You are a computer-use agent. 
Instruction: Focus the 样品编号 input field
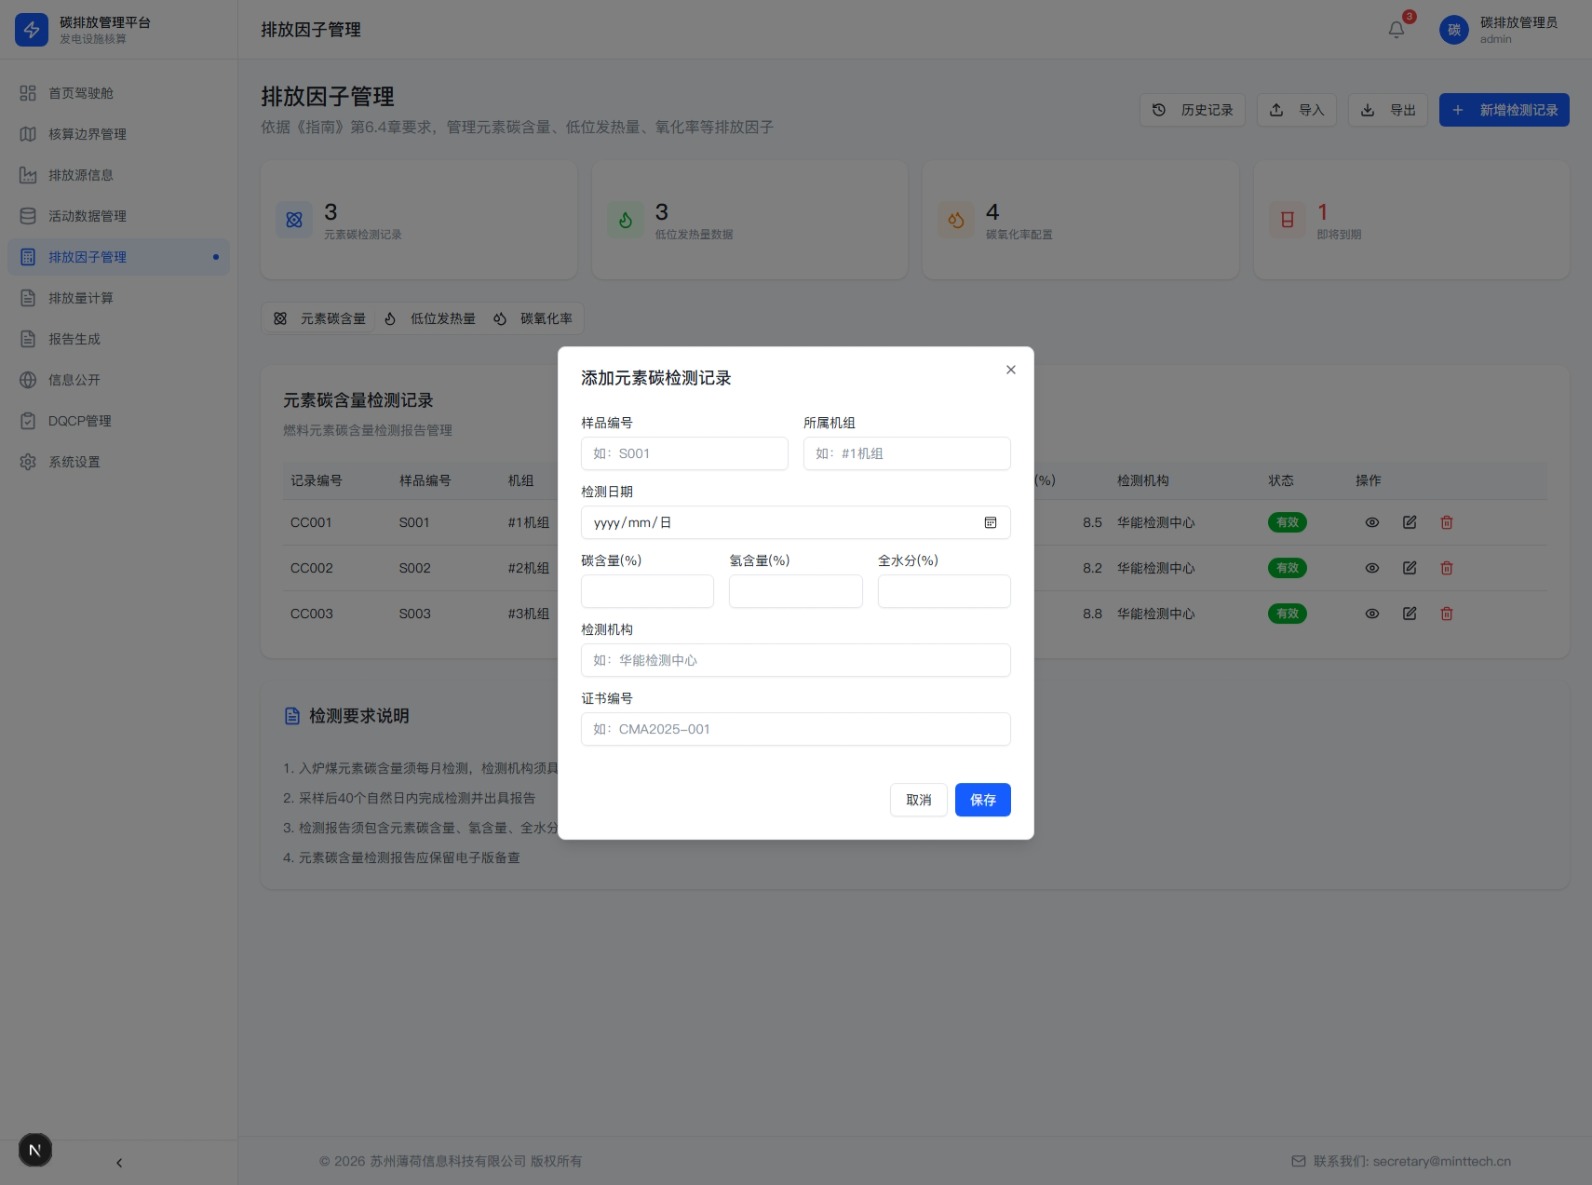(x=684, y=453)
